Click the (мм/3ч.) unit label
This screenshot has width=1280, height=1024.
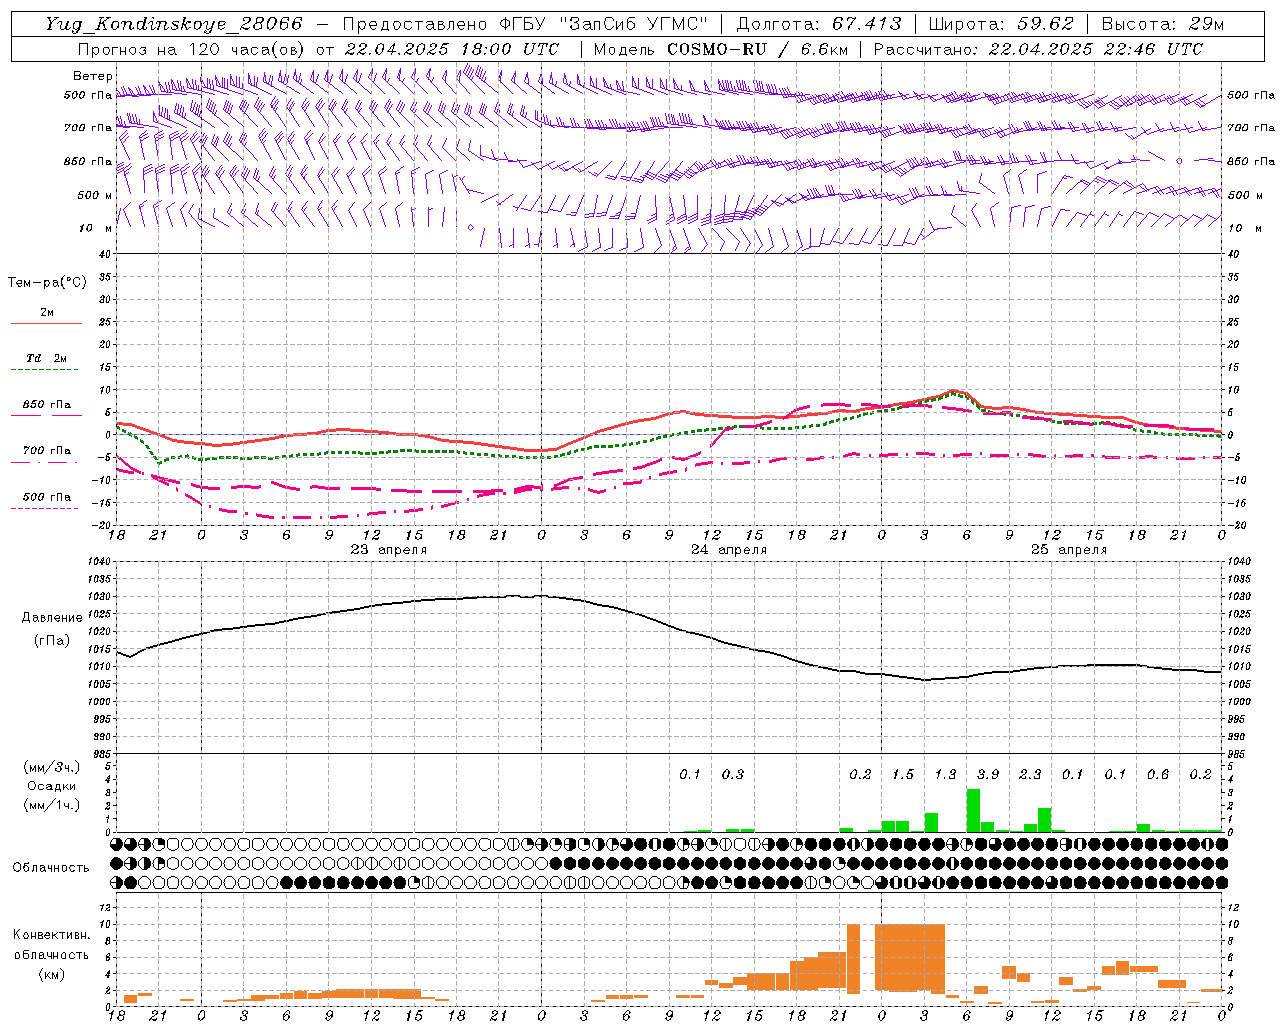coord(52,767)
